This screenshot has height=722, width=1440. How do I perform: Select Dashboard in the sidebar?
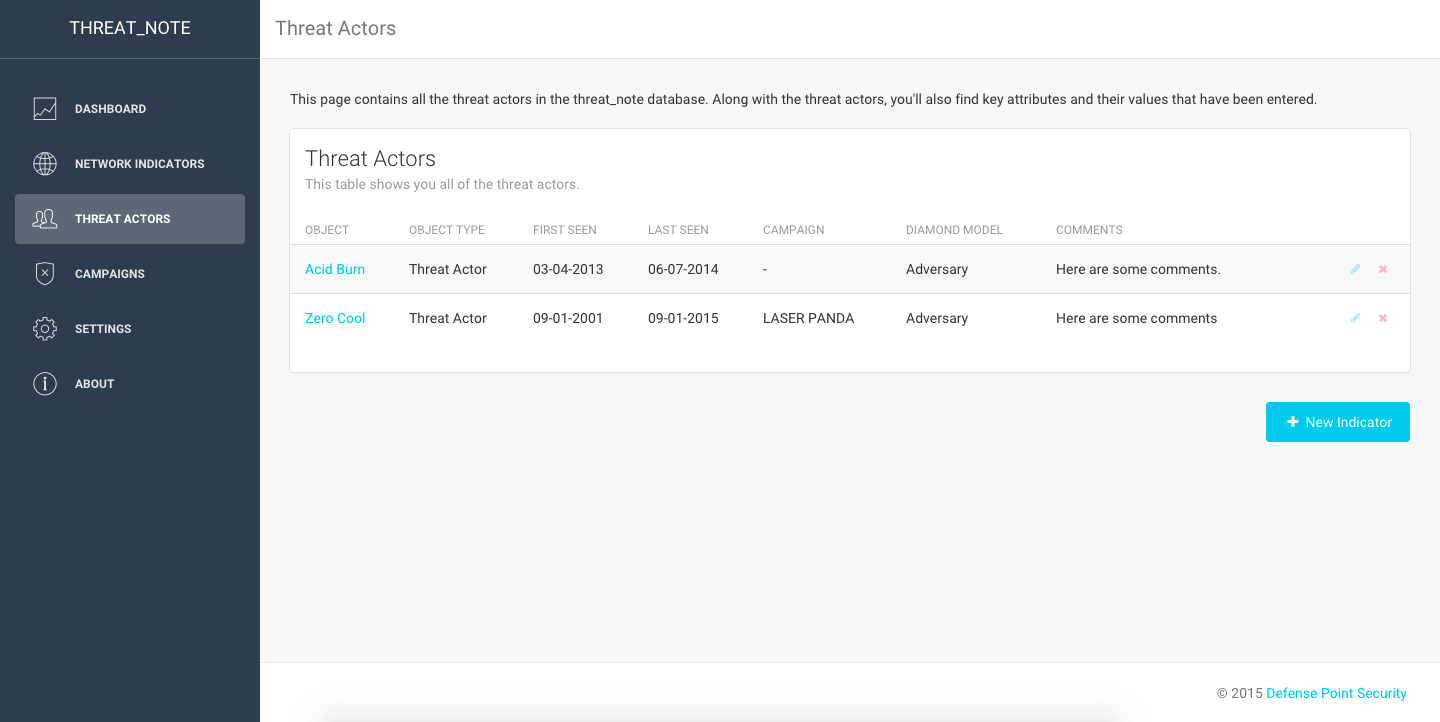point(130,109)
